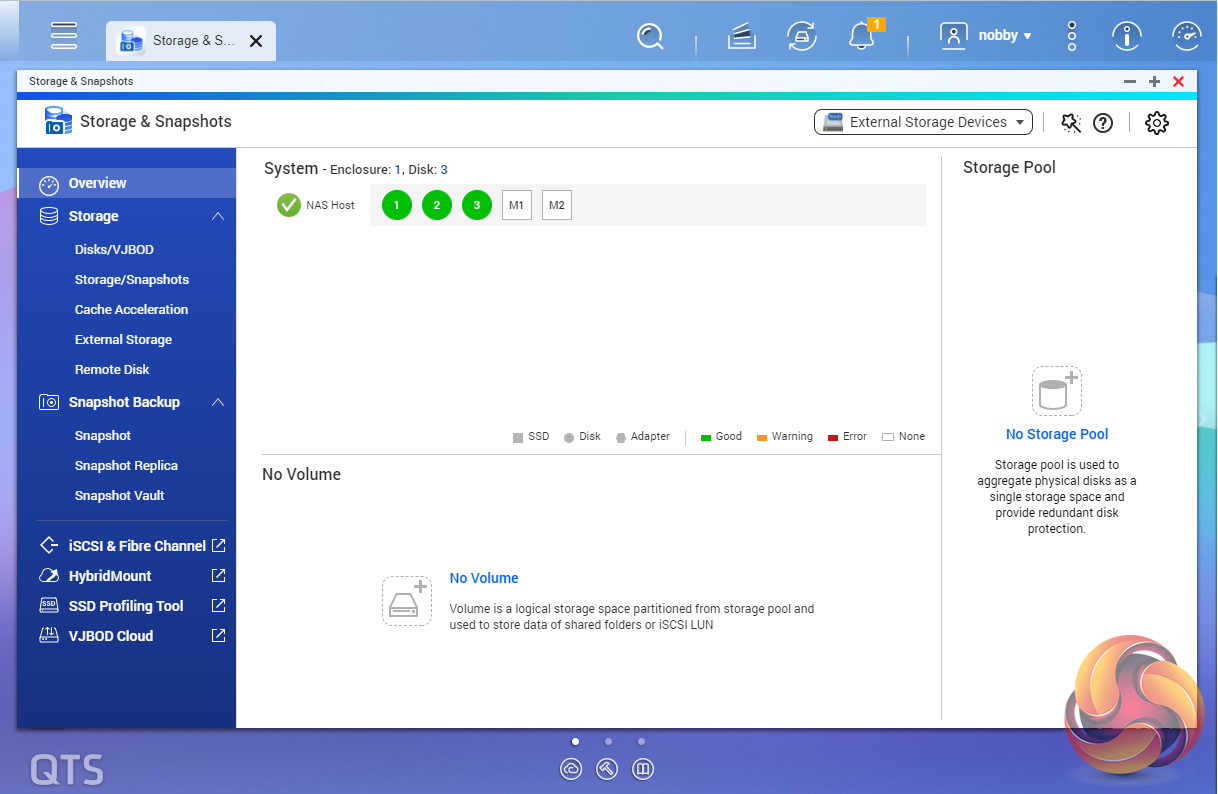This screenshot has height=794, width=1218.
Task: Select the M2 SSD slot icon
Action: pos(557,205)
